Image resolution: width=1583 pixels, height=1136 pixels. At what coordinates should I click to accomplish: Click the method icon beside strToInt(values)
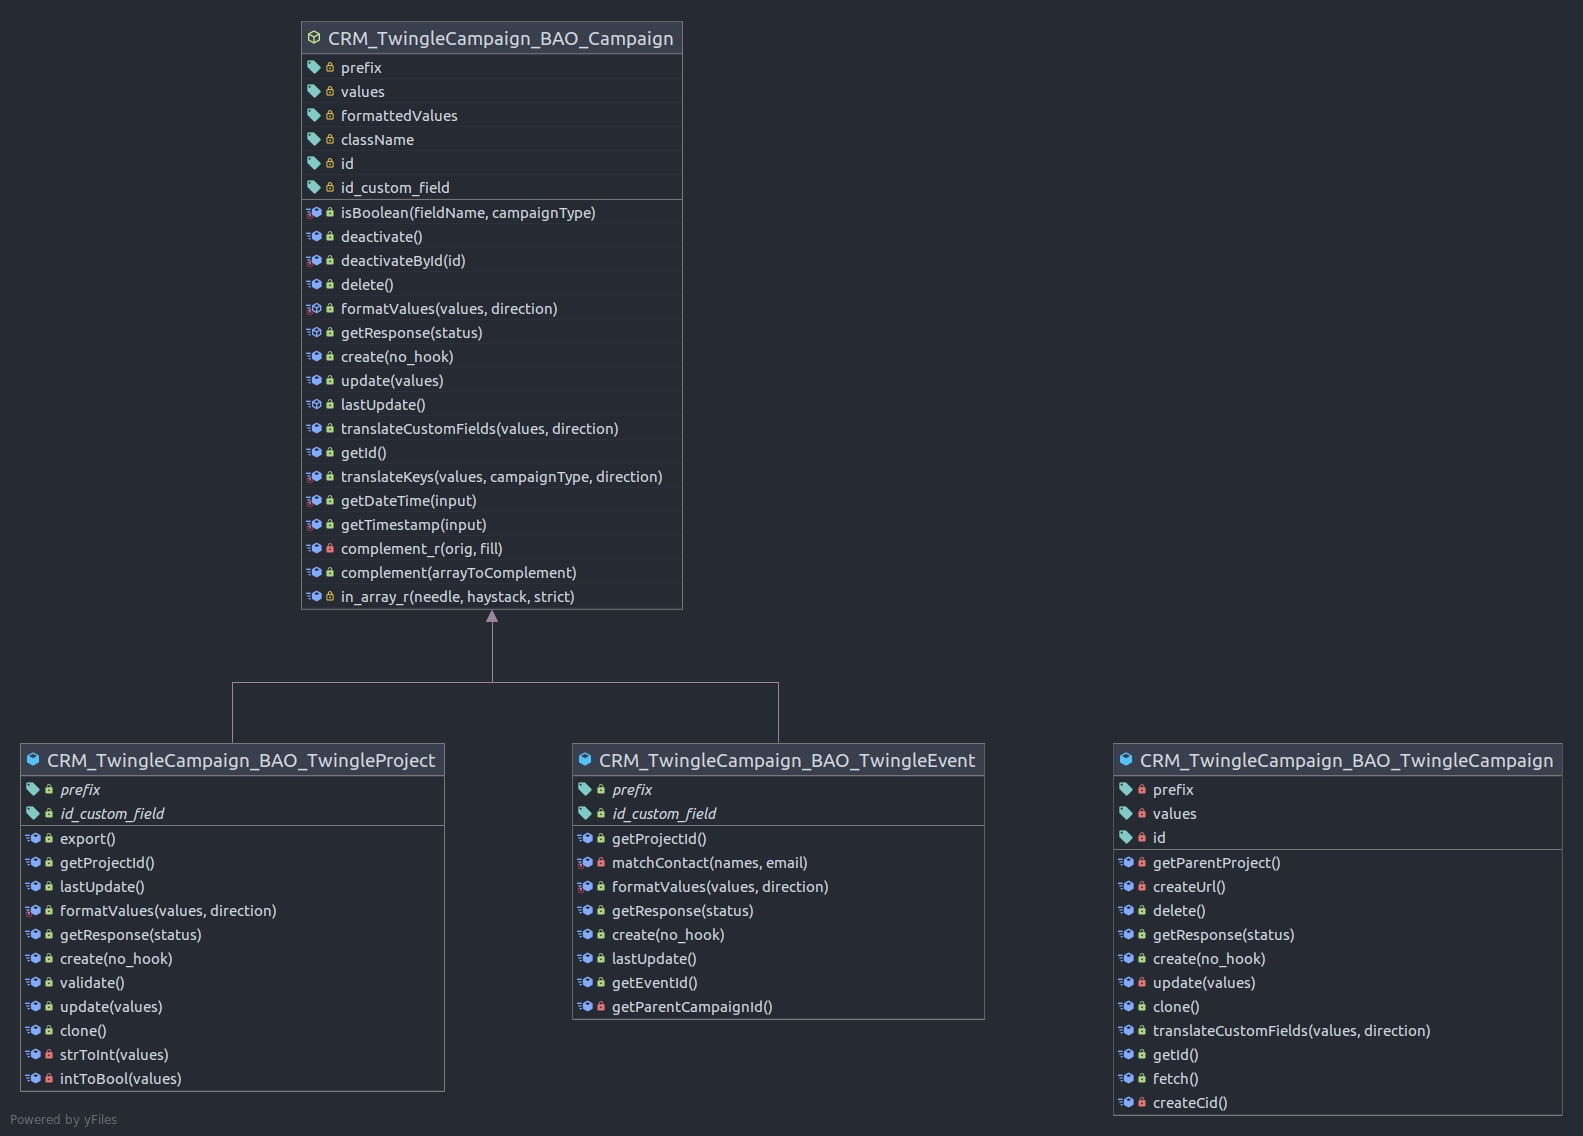coord(33,1054)
